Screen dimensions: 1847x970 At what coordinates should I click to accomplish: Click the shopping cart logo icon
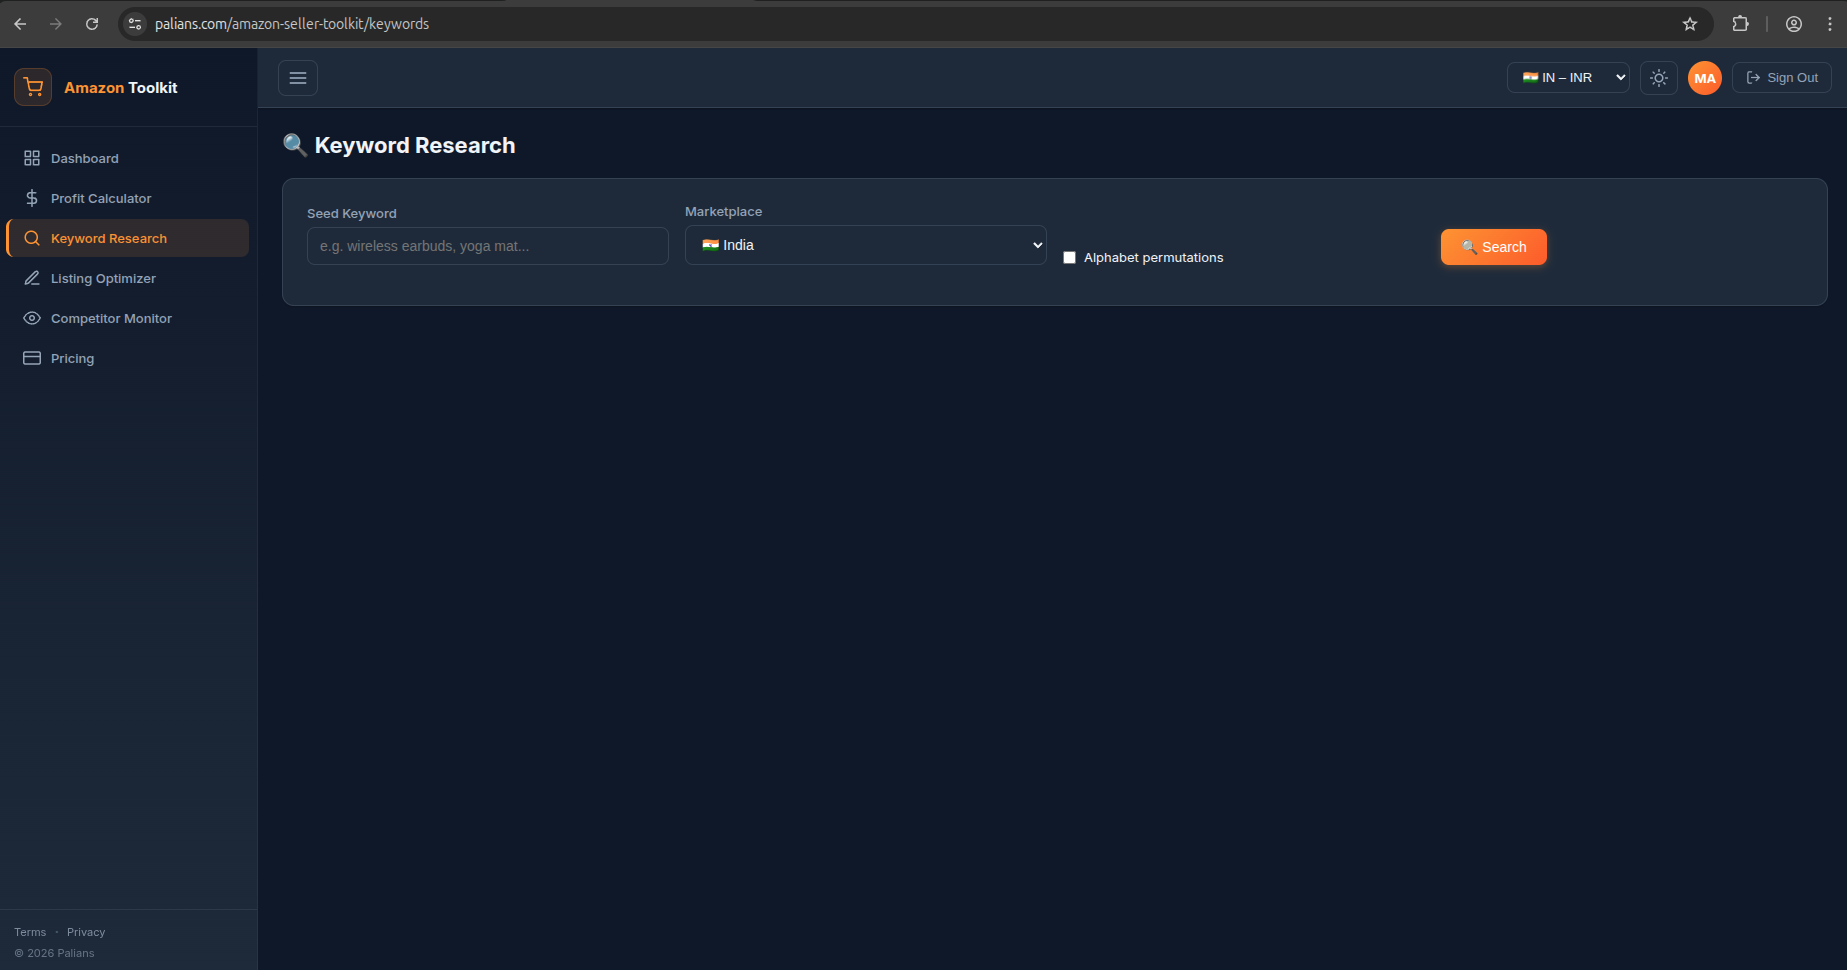(32, 87)
